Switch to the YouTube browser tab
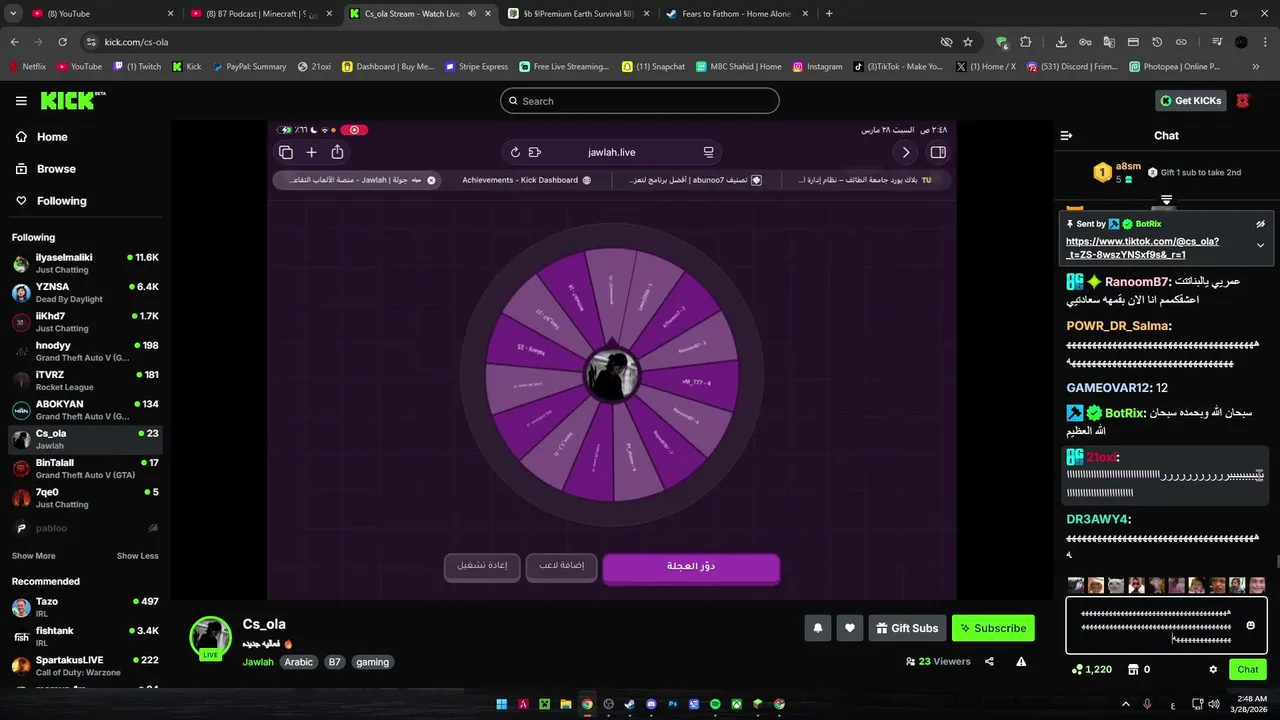 point(99,14)
